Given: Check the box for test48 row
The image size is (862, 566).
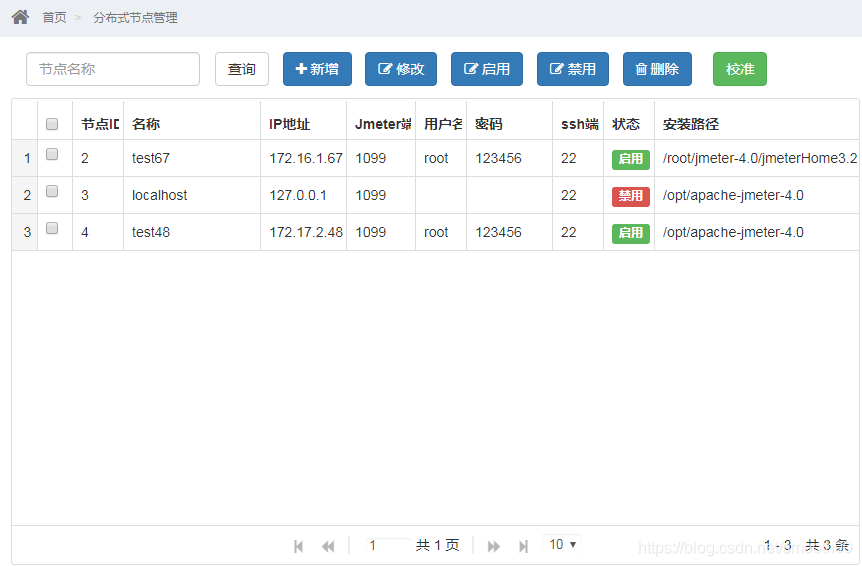Looking at the screenshot, I should pyautogui.click(x=52, y=228).
